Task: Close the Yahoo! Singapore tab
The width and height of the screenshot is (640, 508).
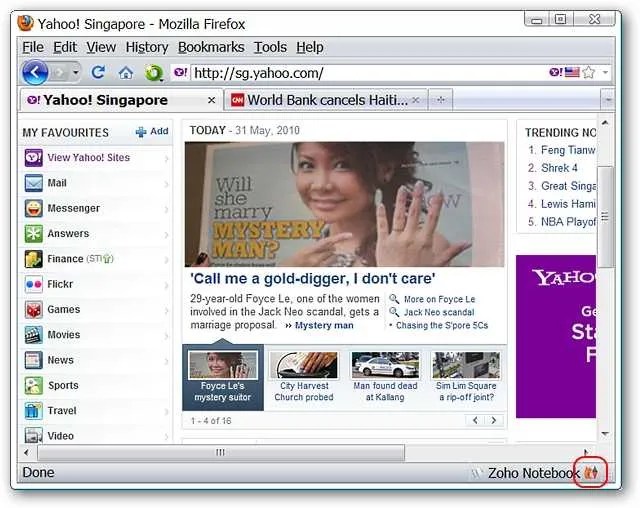Action: [211, 100]
